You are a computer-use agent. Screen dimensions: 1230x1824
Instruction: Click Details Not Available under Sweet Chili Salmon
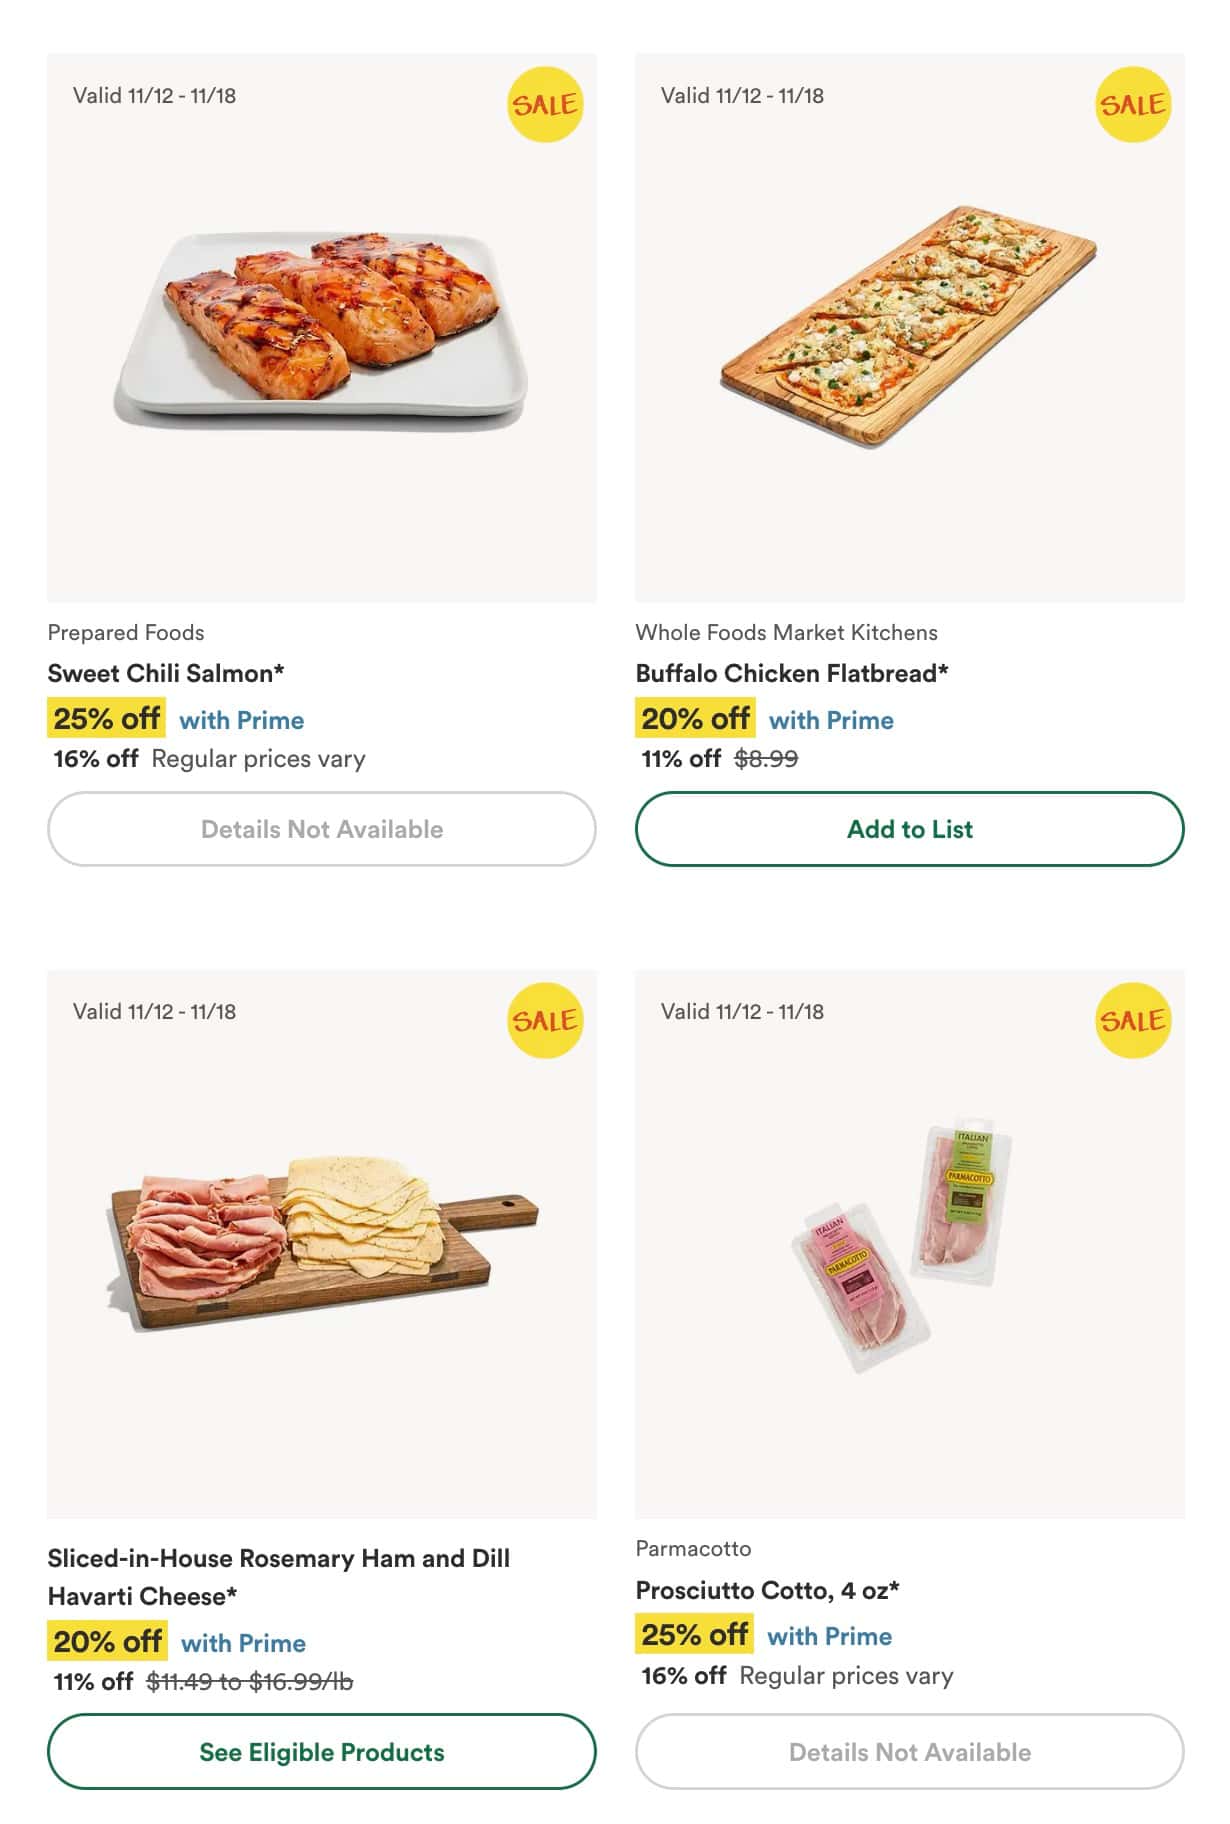321,829
